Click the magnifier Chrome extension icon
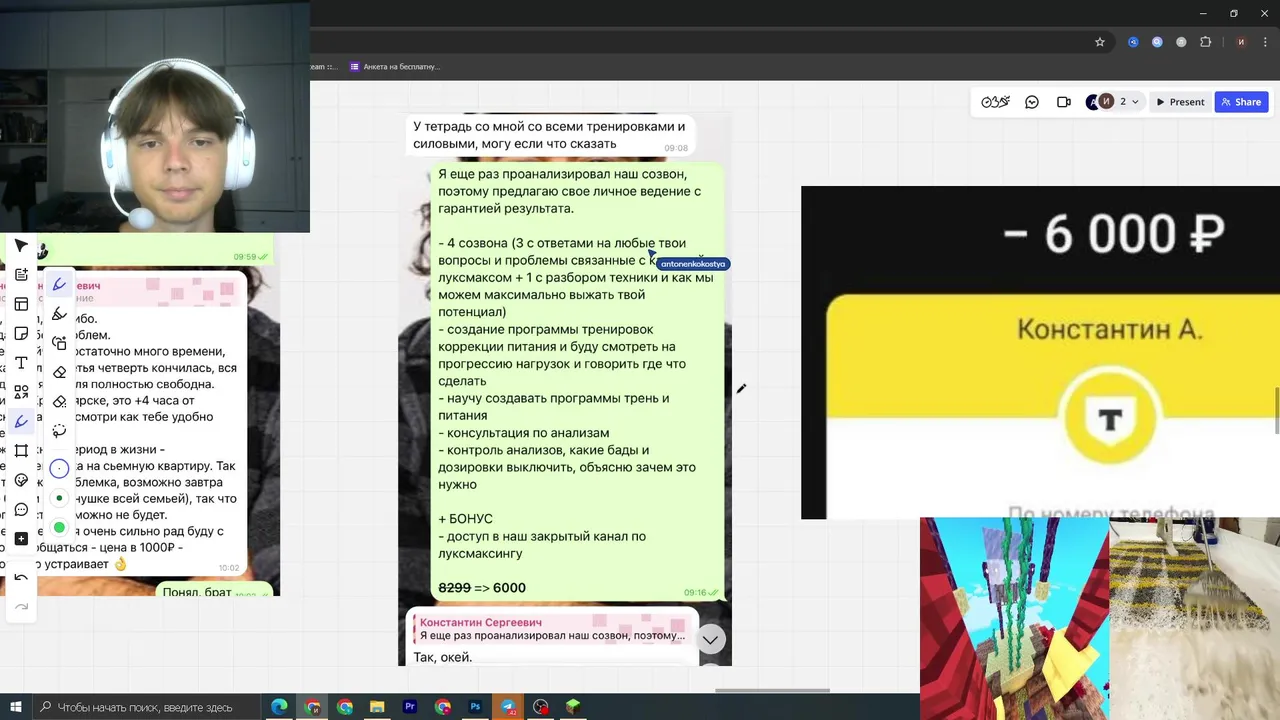Screen dimensions: 1280x720 [x=1157, y=42]
